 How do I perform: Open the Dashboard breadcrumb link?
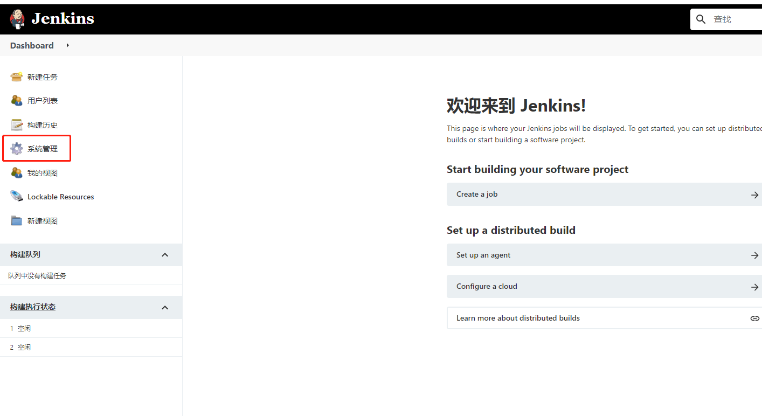coord(32,45)
